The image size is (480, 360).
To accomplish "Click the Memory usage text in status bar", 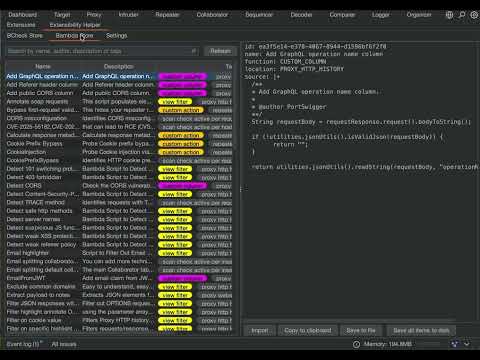I will 387,344.
